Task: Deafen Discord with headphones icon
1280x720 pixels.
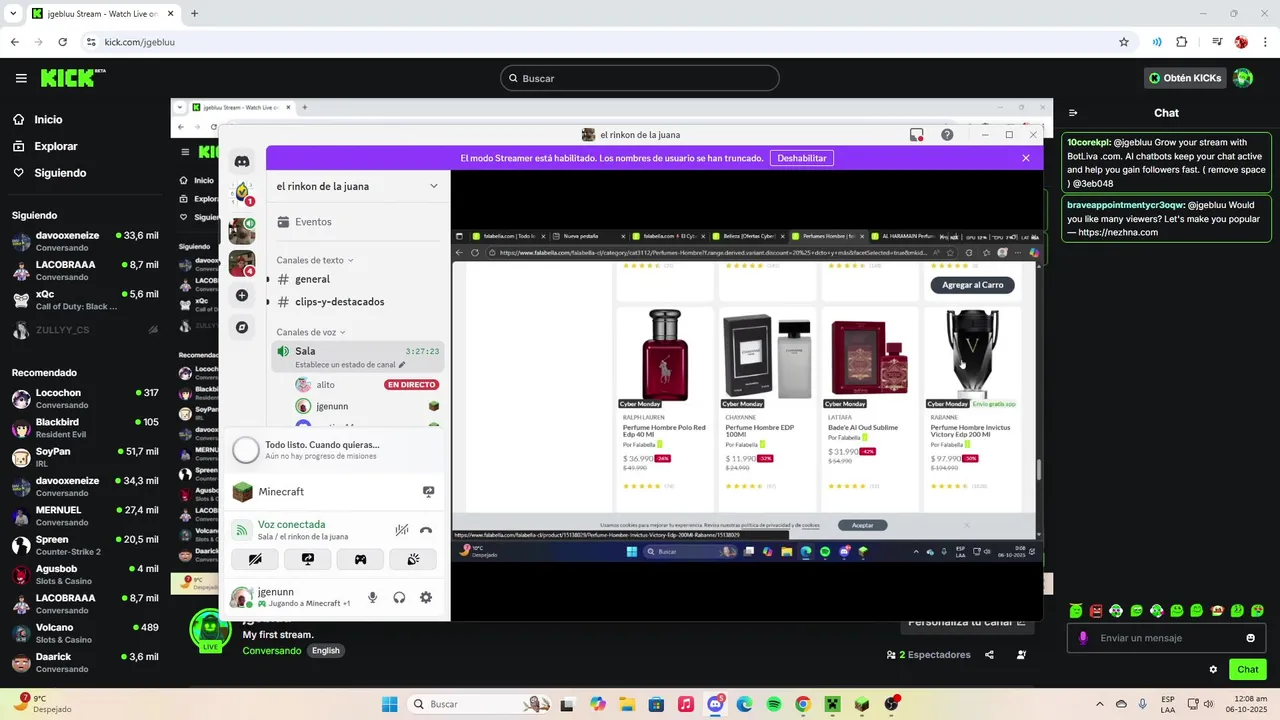Action: pos(399,597)
